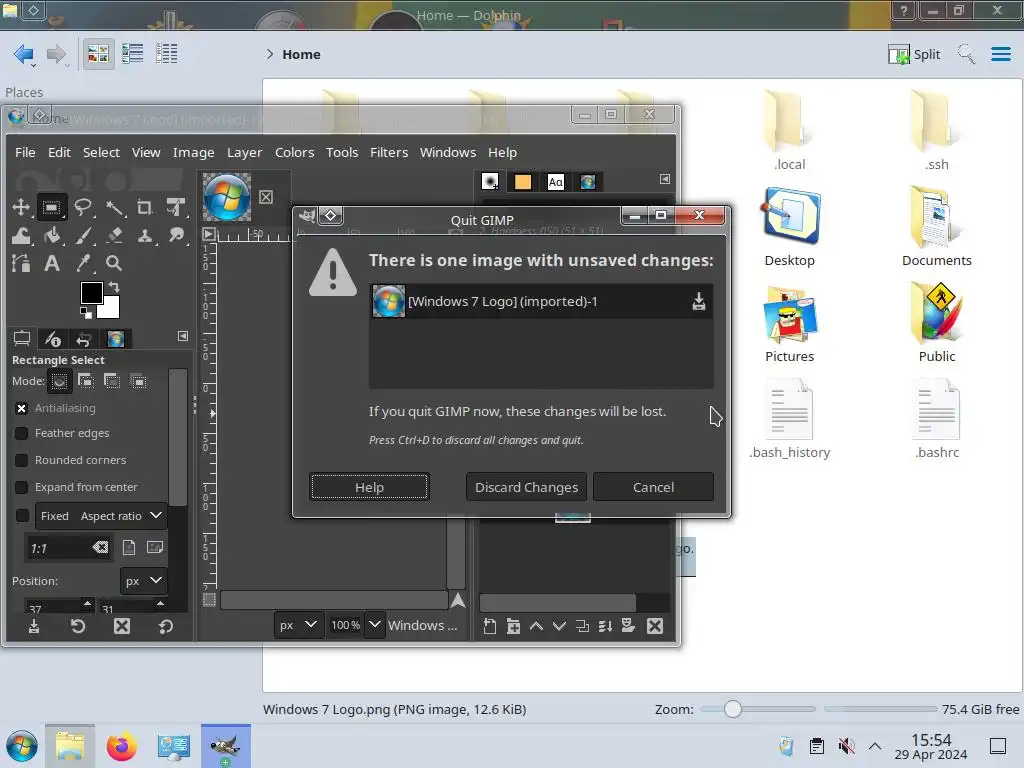The height and width of the screenshot is (768, 1024).
Task: Open Dolphin hamburger menu
Action: [x=1000, y=54]
